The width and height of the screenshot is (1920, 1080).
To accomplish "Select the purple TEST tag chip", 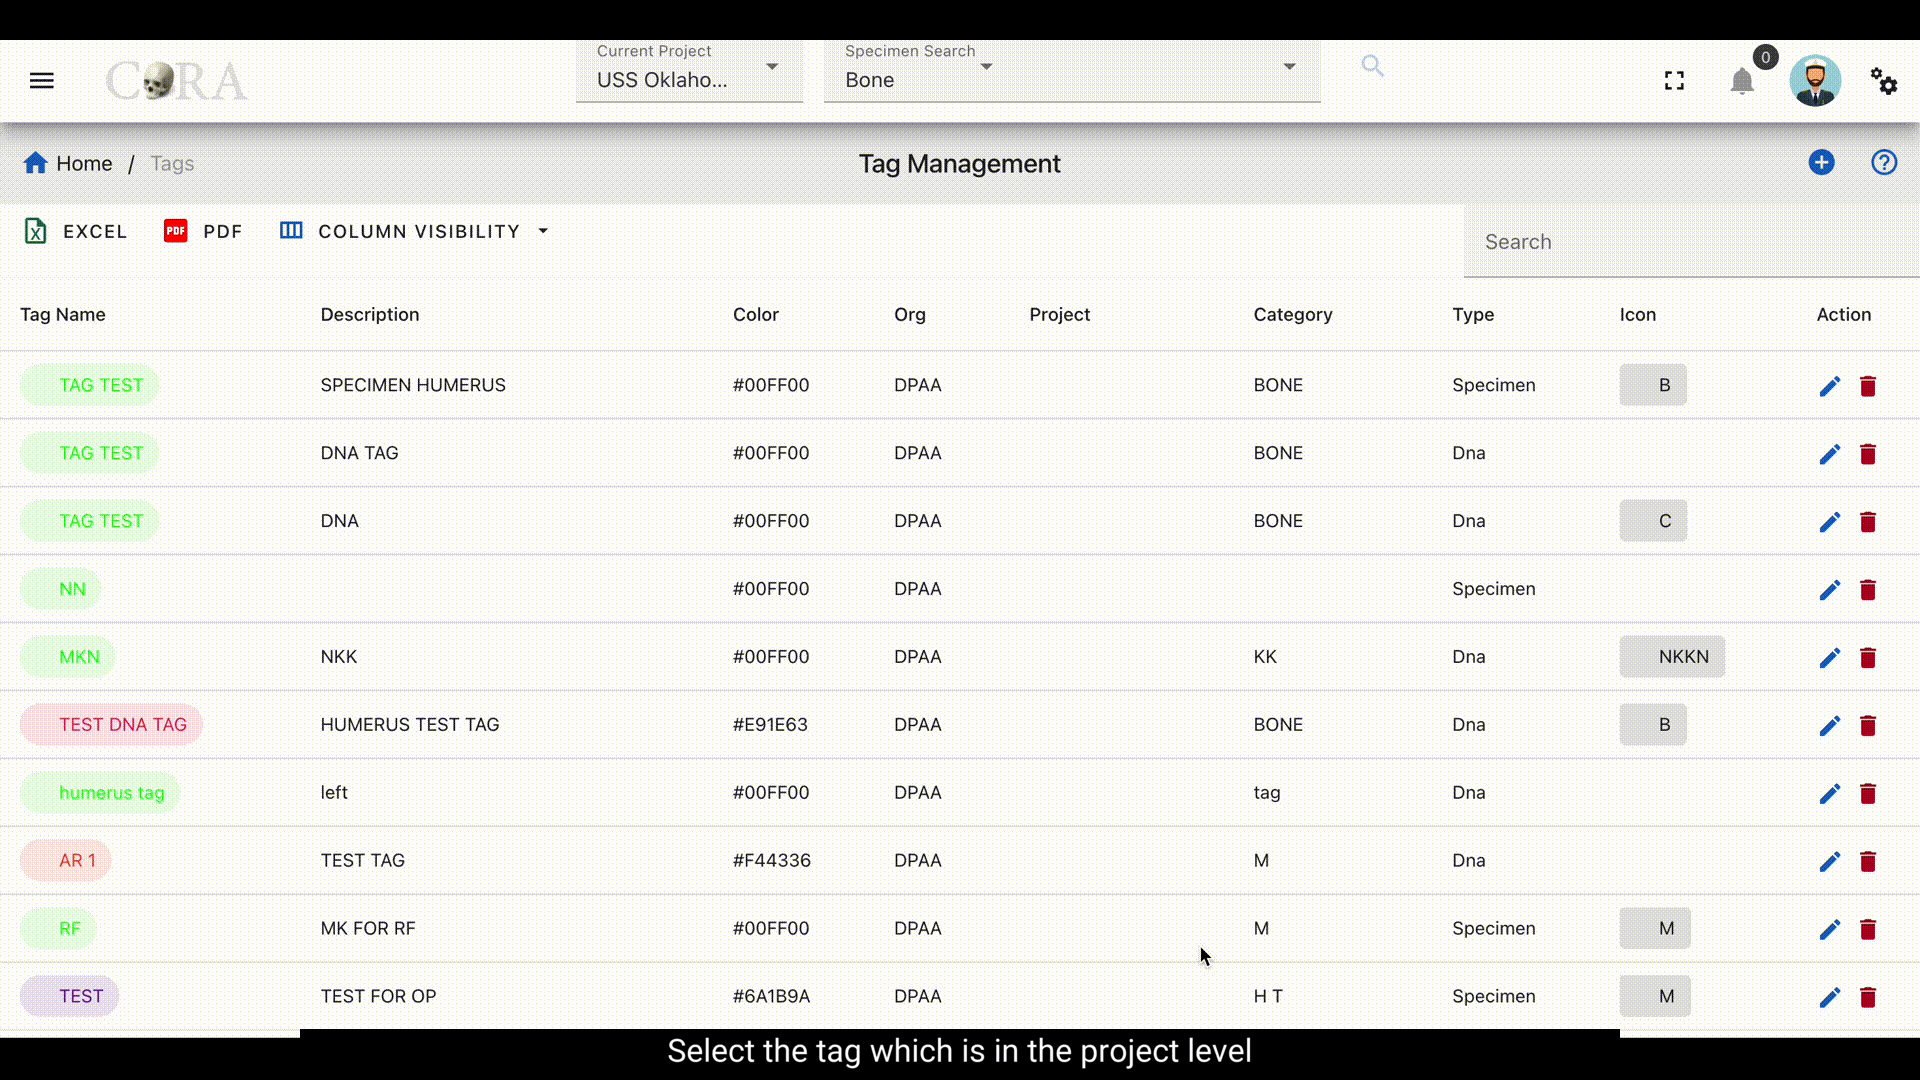I will [x=70, y=997].
